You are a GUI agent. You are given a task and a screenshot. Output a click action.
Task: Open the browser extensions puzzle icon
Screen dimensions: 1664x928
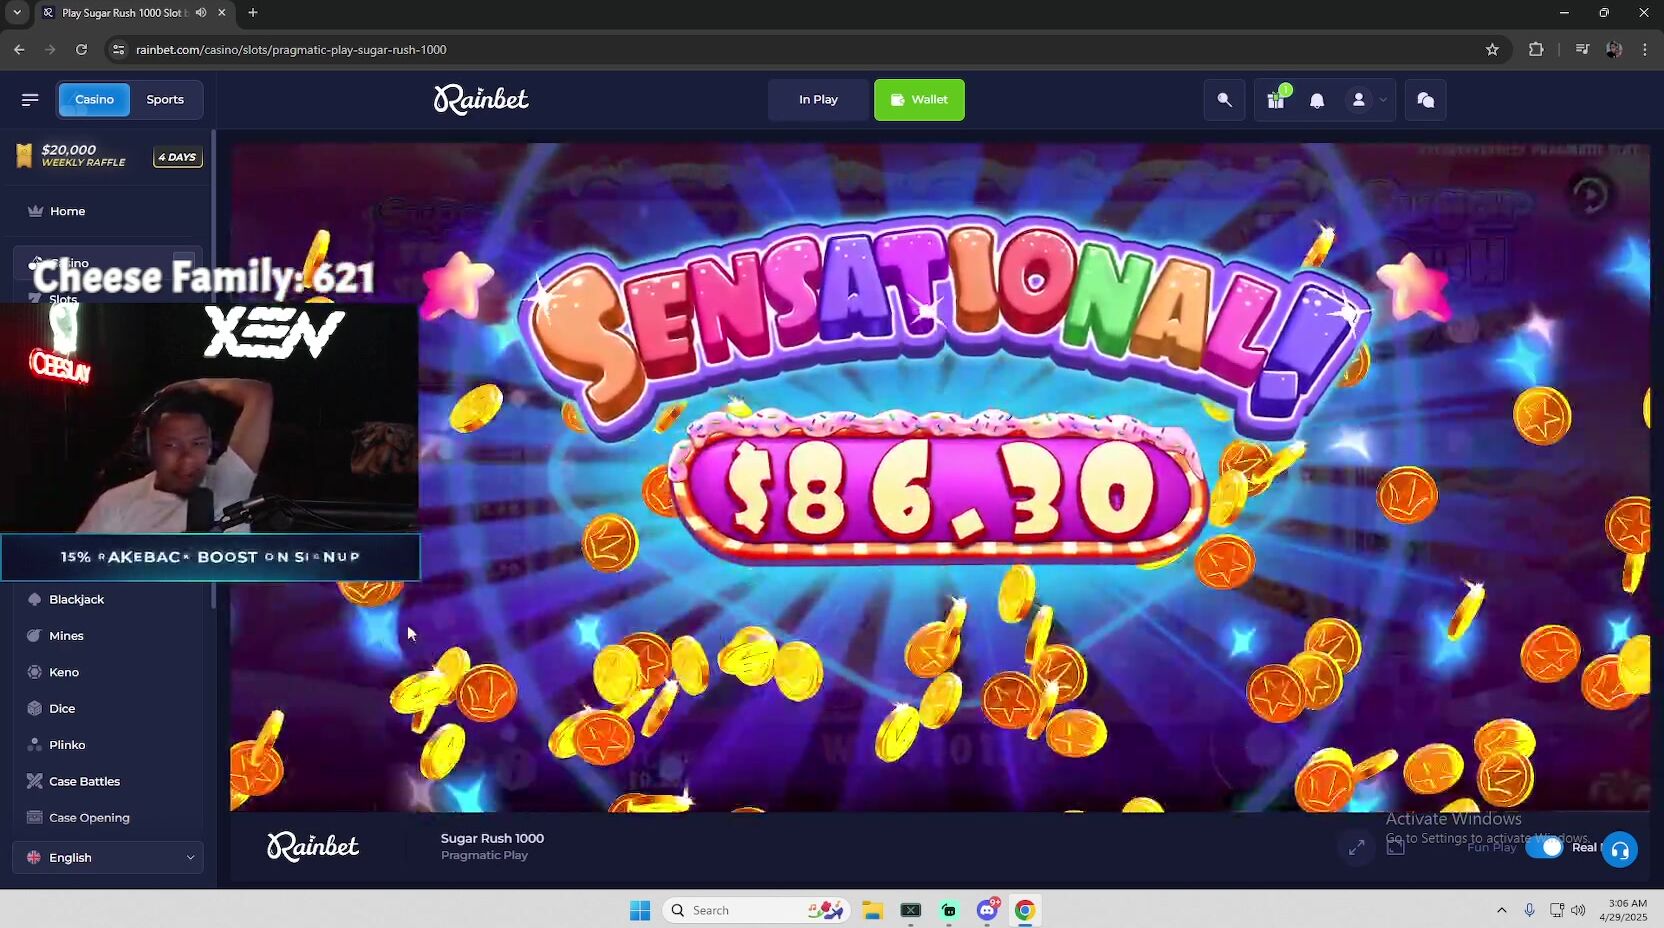[x=1536, y=49]
